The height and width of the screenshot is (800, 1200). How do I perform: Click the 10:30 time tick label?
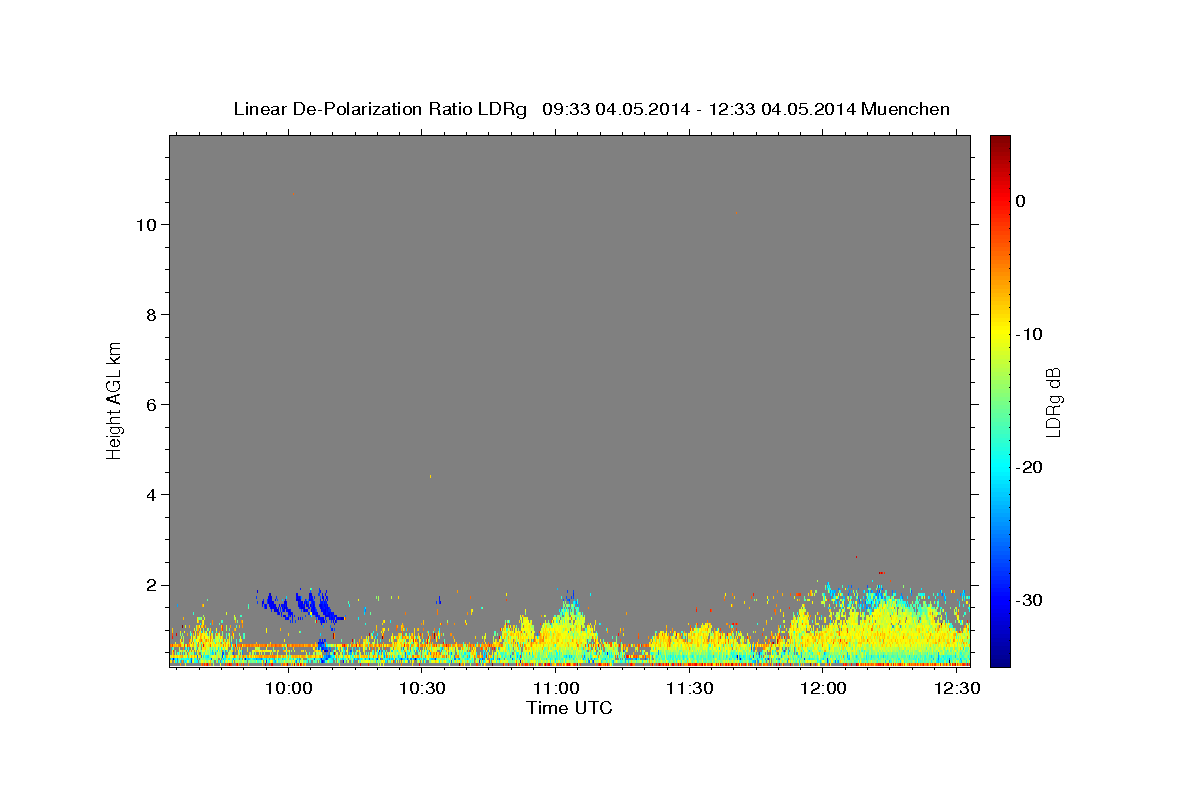click(x=422, y=689)
